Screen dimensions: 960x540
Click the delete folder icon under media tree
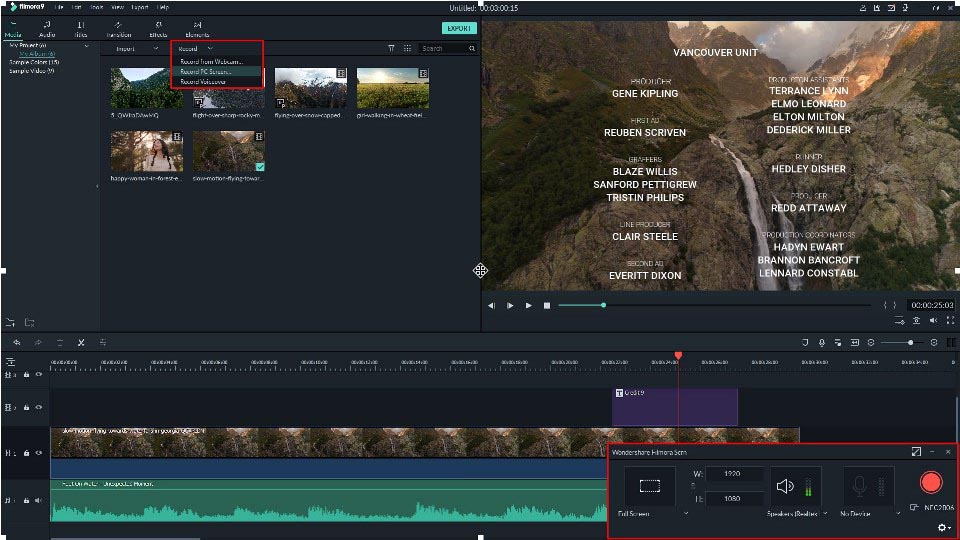tap(29, 322)
